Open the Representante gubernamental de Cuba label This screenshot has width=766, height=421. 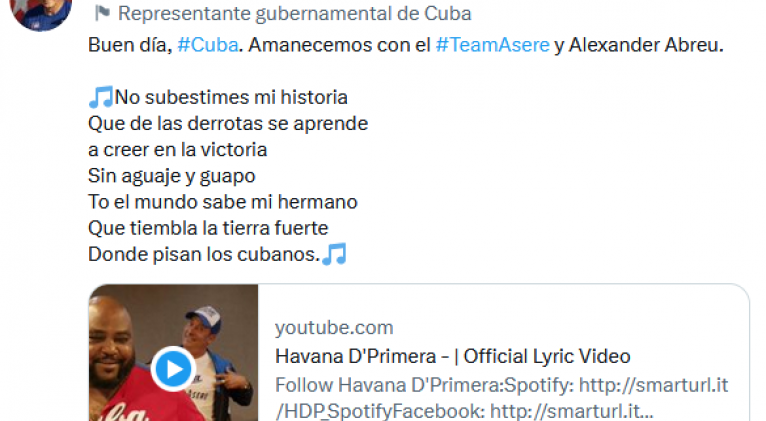295,14
